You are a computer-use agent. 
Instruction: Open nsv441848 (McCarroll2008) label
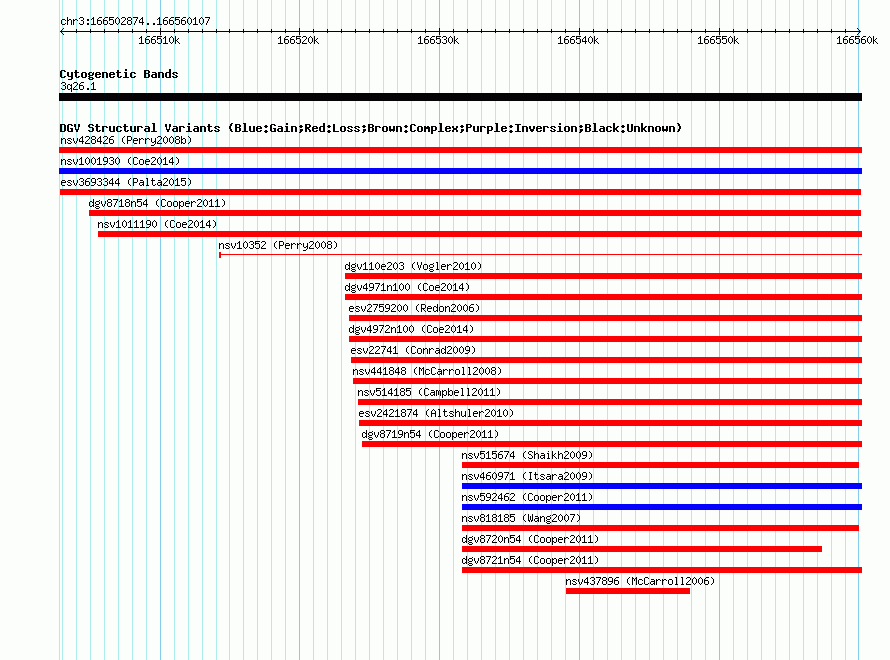(x=427, y=371)
